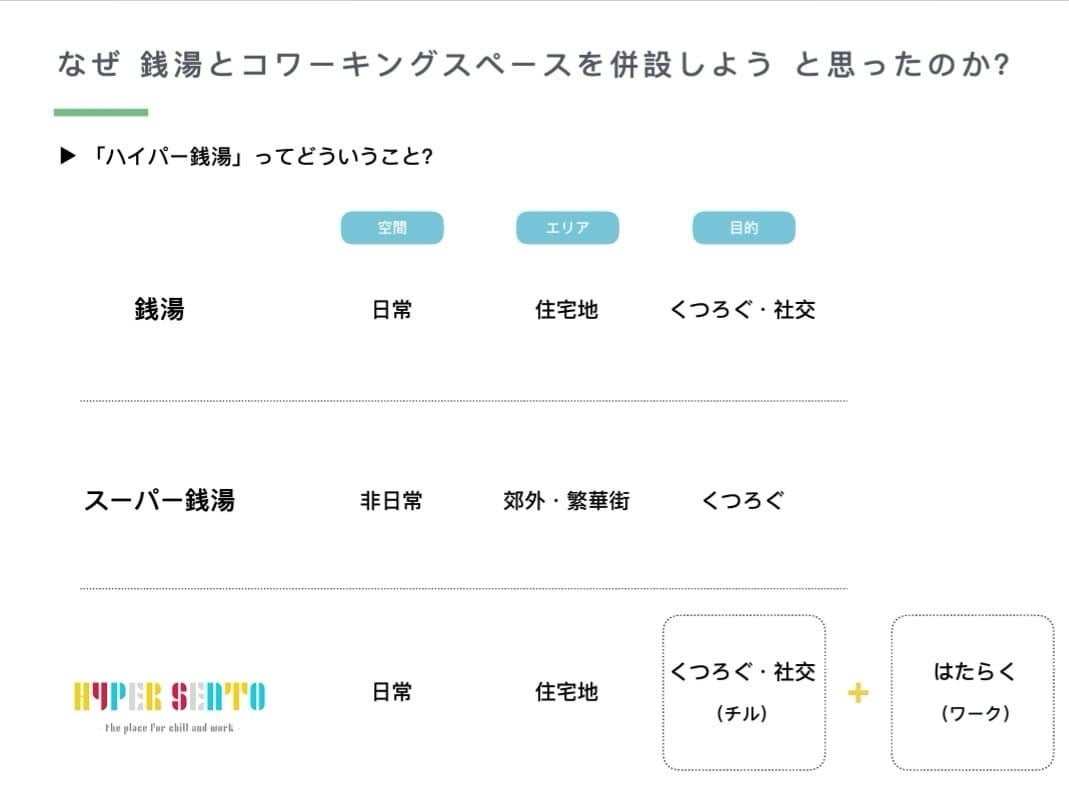Screen dimensions: 1069x810
Task: Click くつろぐ・社交 in the 銭湯 row
Action: pyautogui.click(x=742, y=310)
